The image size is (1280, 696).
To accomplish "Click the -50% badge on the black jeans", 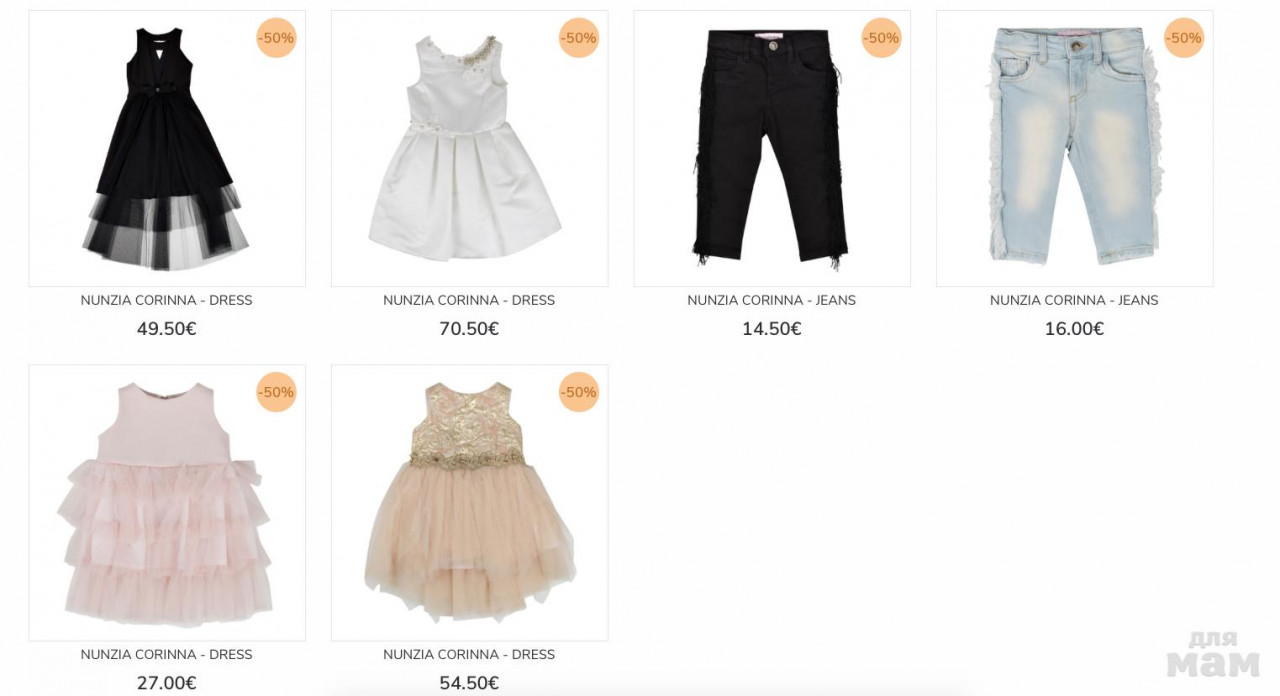I will (x=882, y=38).
